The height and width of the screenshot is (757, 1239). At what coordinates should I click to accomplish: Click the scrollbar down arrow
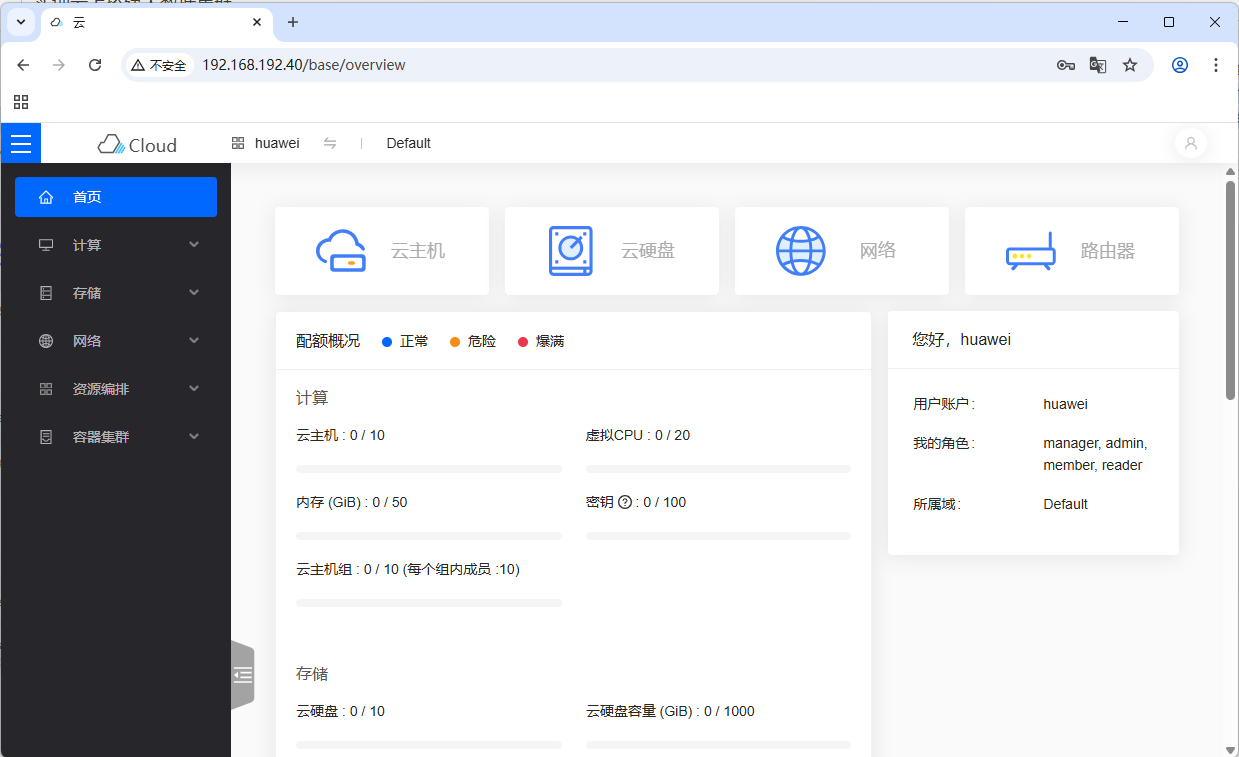(1231, 749)
